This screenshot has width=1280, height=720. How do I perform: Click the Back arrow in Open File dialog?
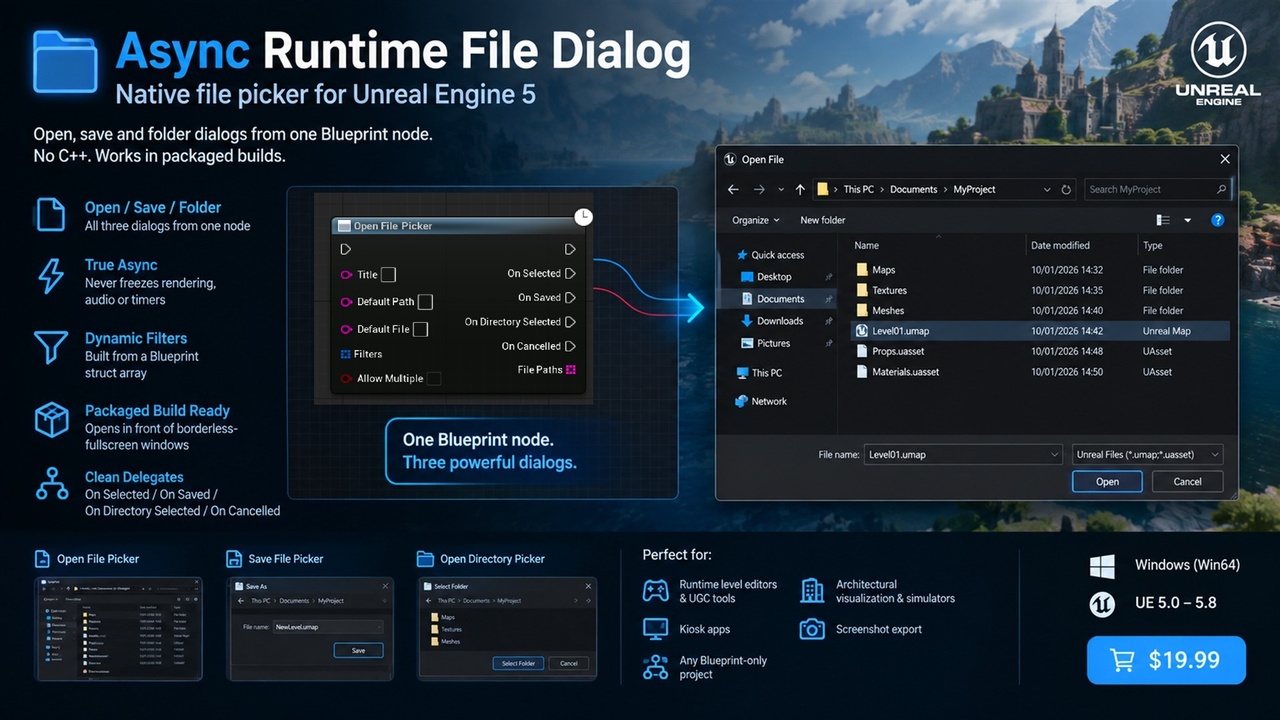tap(733, 189)
